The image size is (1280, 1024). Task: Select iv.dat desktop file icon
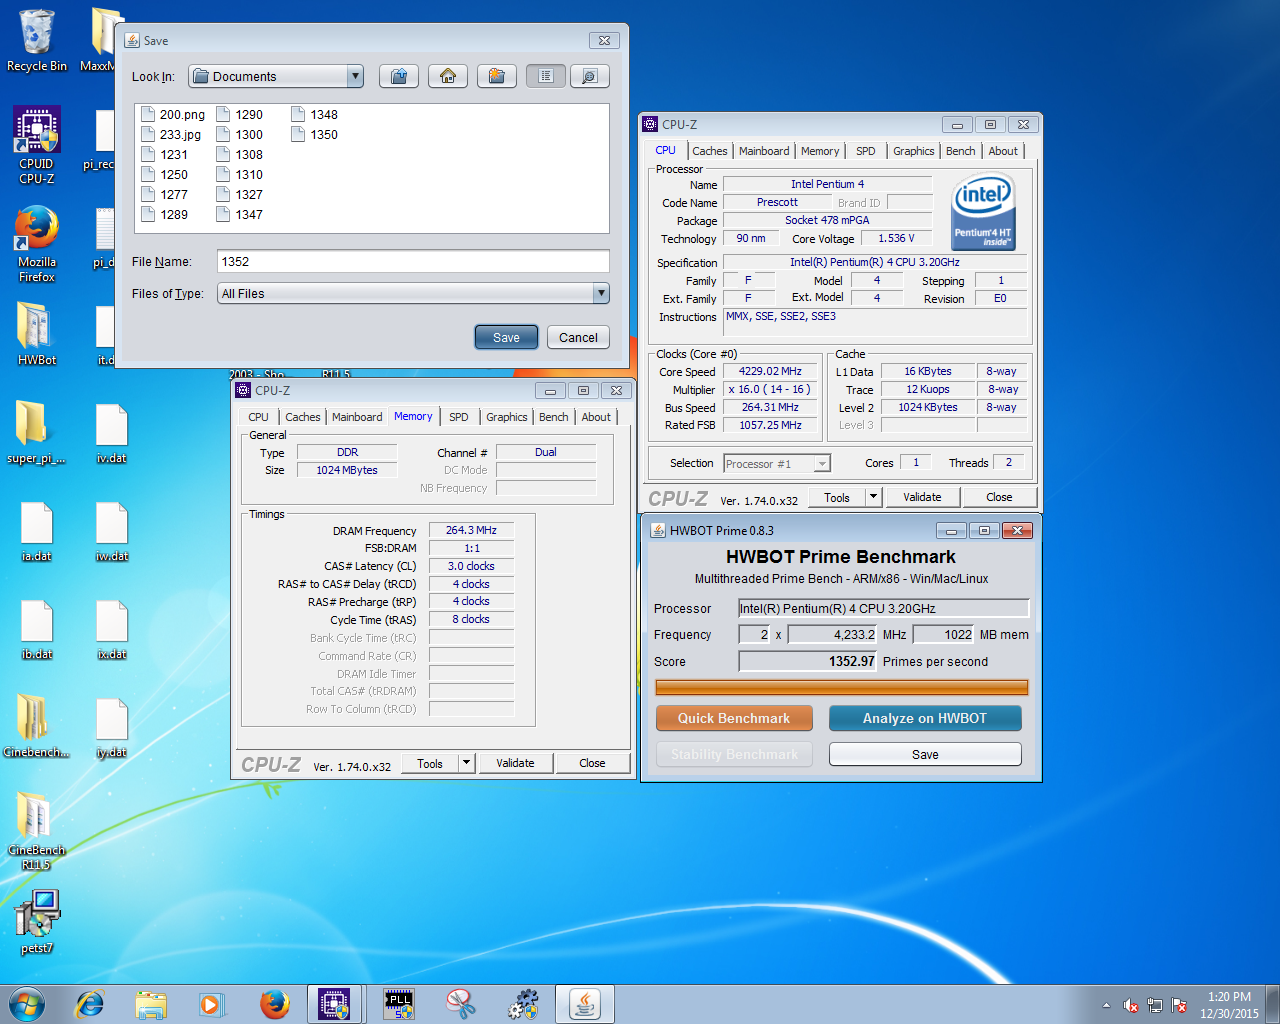click(112, 432)
